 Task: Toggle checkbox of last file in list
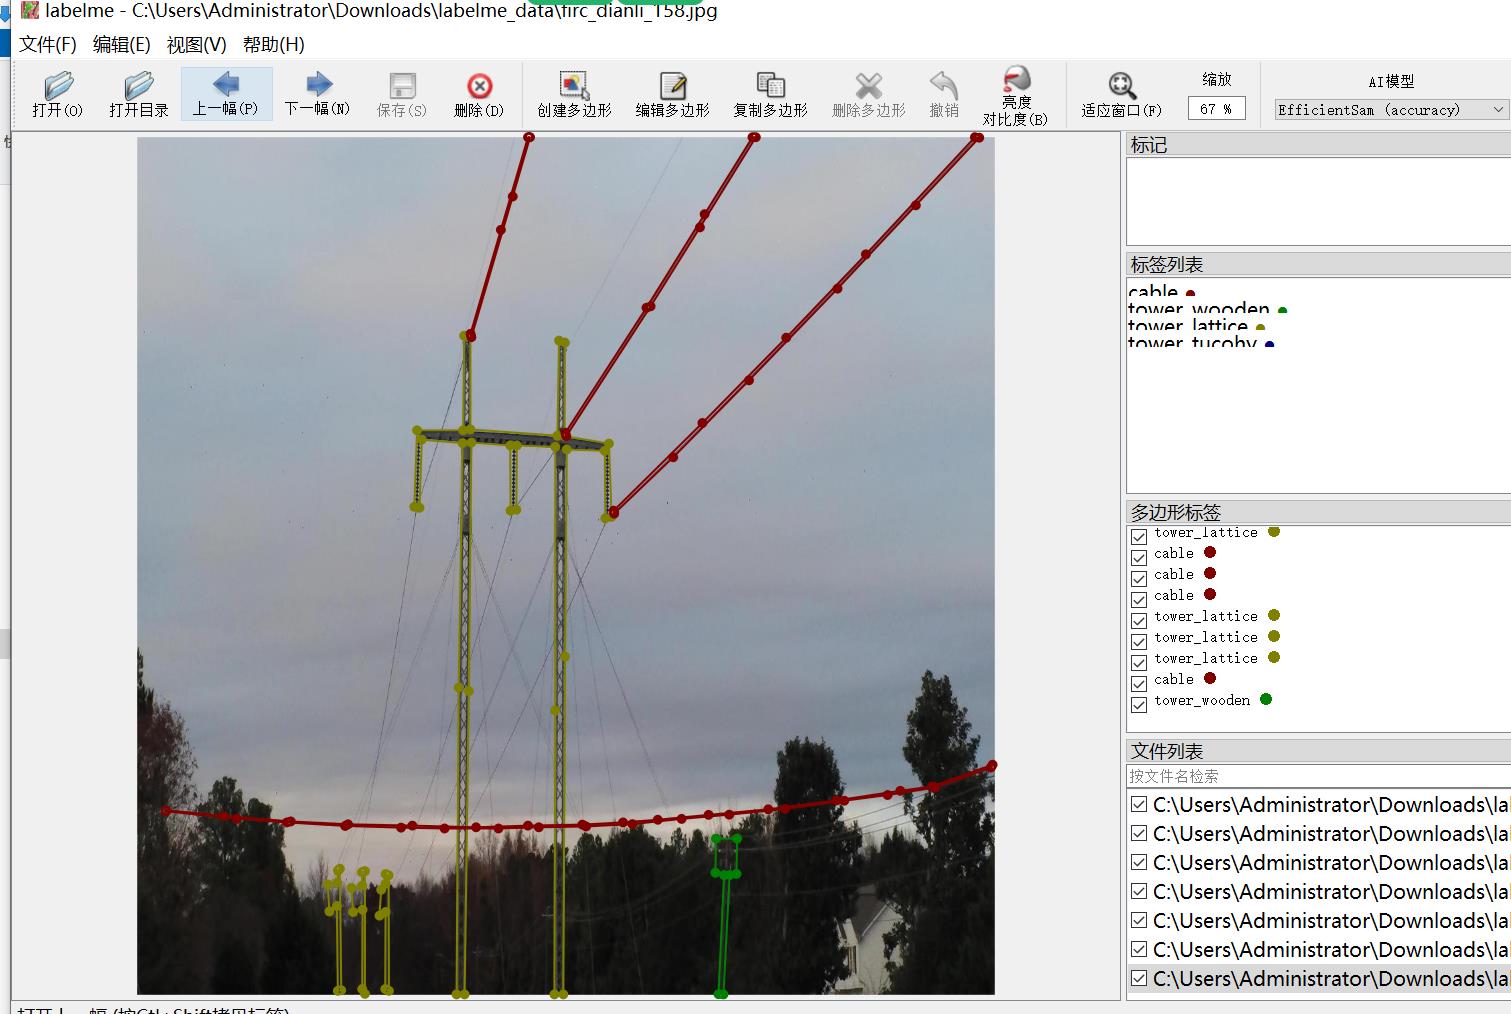coord(1139,978)
